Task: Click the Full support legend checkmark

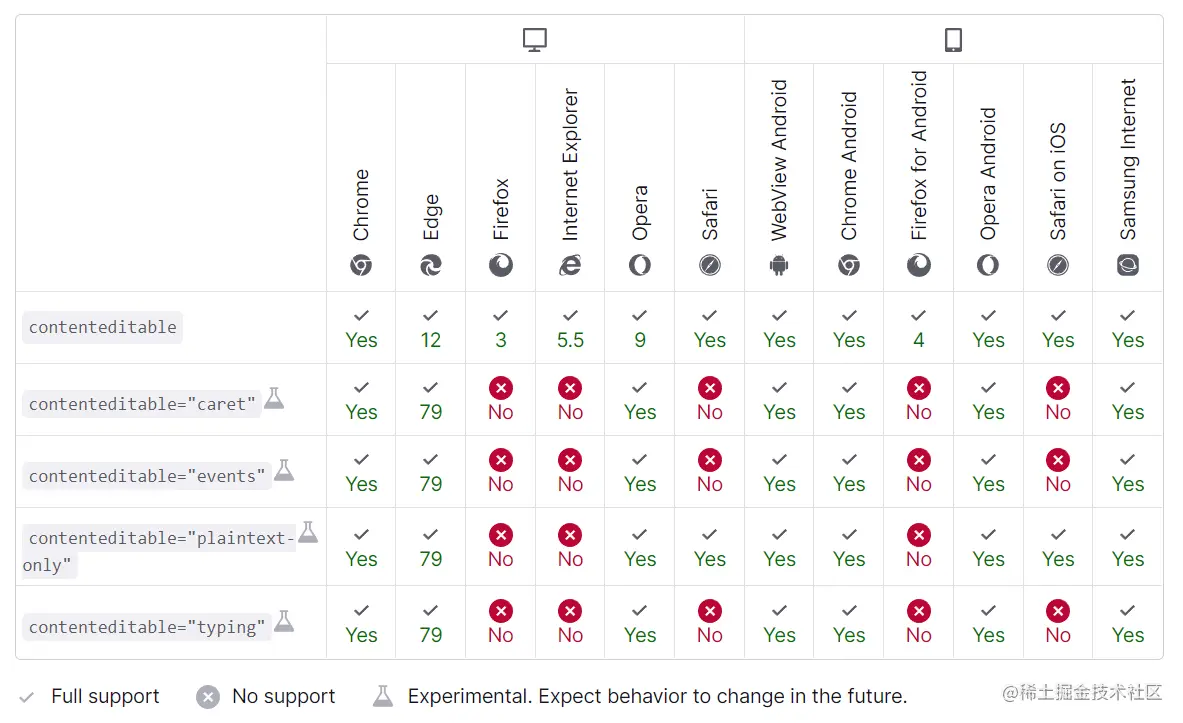Action: [x=27, y=697]
